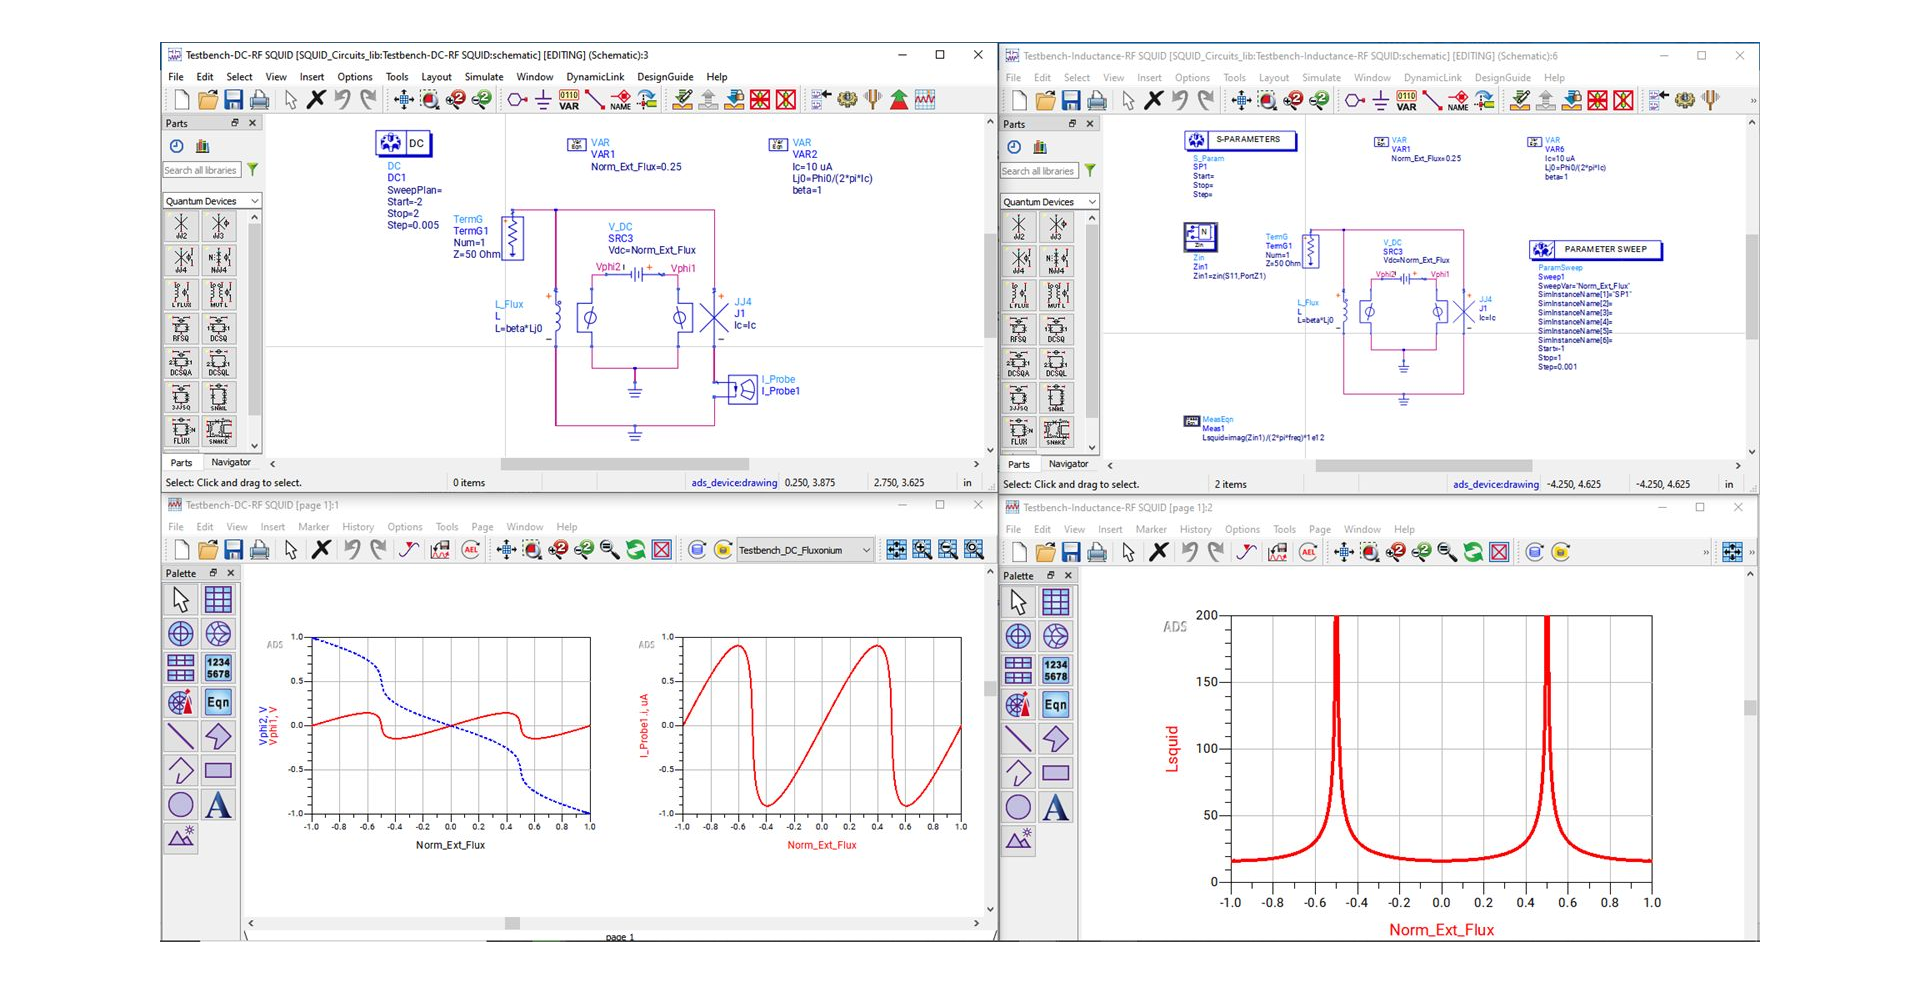
Task: Open DynamicLink menu in Inductance schematic
Action: 1433,78
